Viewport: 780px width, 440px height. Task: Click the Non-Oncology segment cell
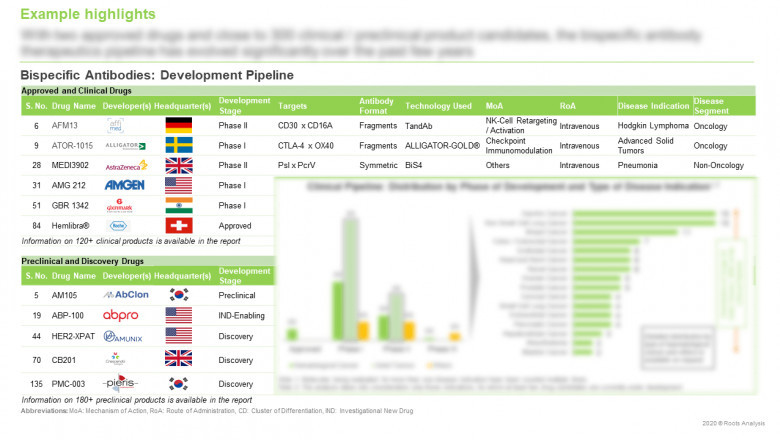719,165
